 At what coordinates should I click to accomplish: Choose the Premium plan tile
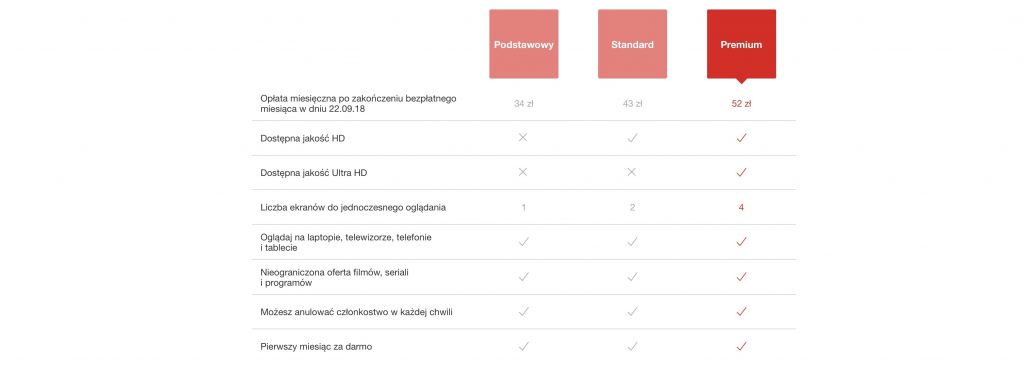pos(741,46)
